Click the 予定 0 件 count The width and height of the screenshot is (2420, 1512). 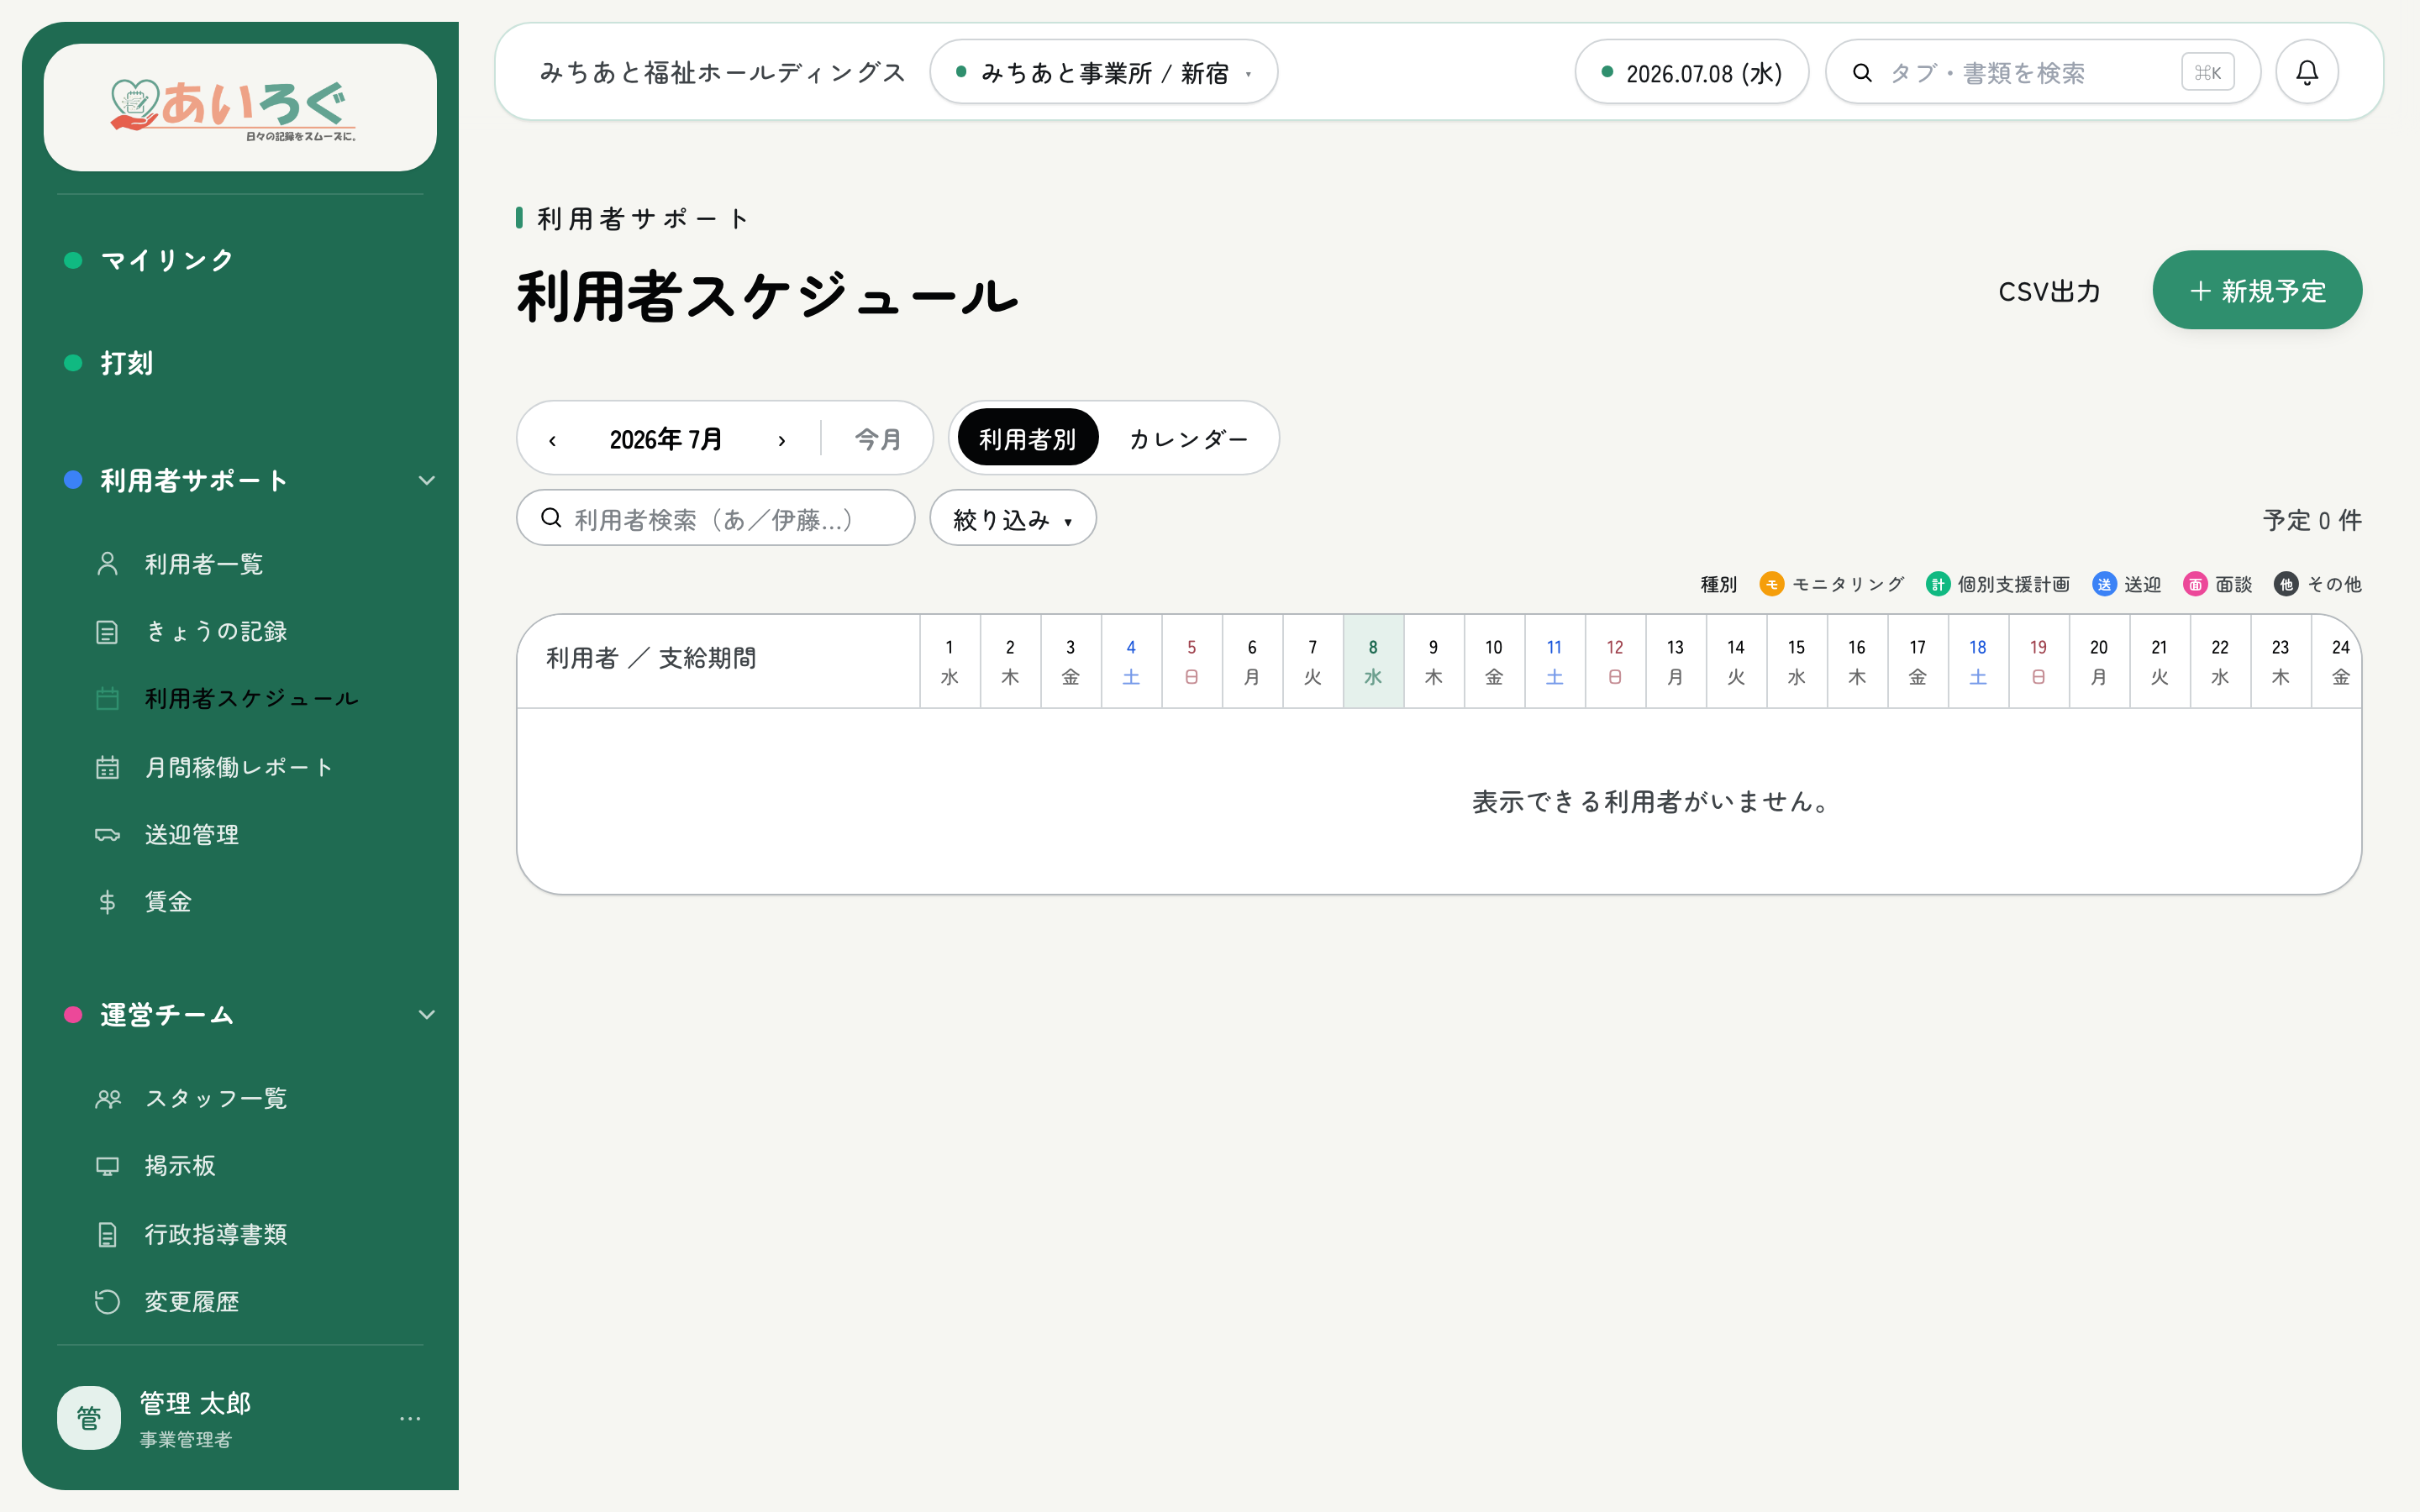(2312, 520)
